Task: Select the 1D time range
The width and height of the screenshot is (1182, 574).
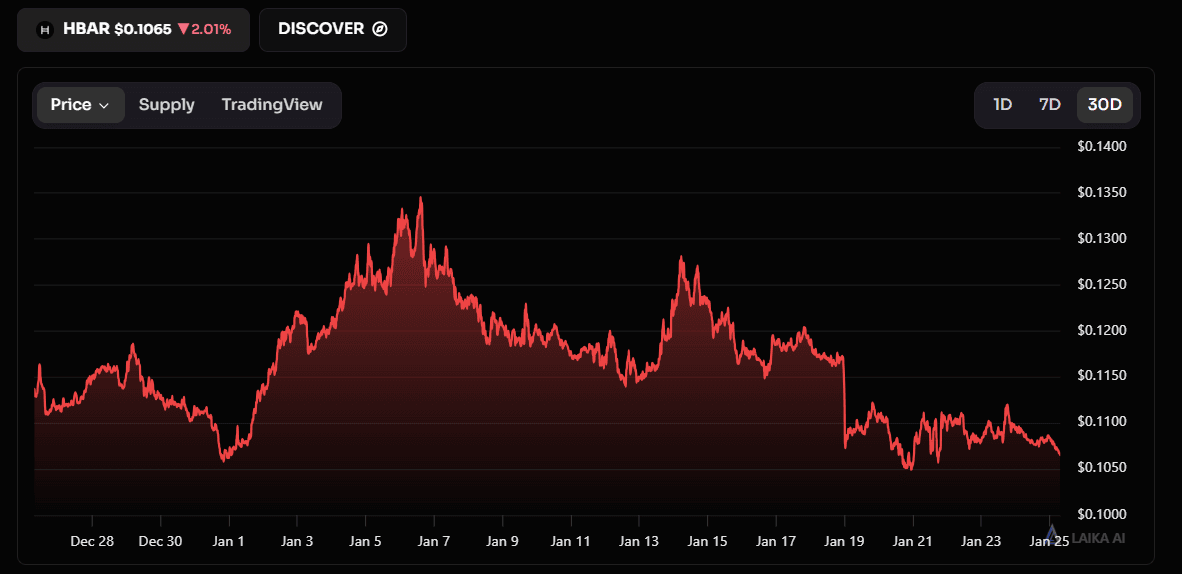Action: pos(1003,105)
